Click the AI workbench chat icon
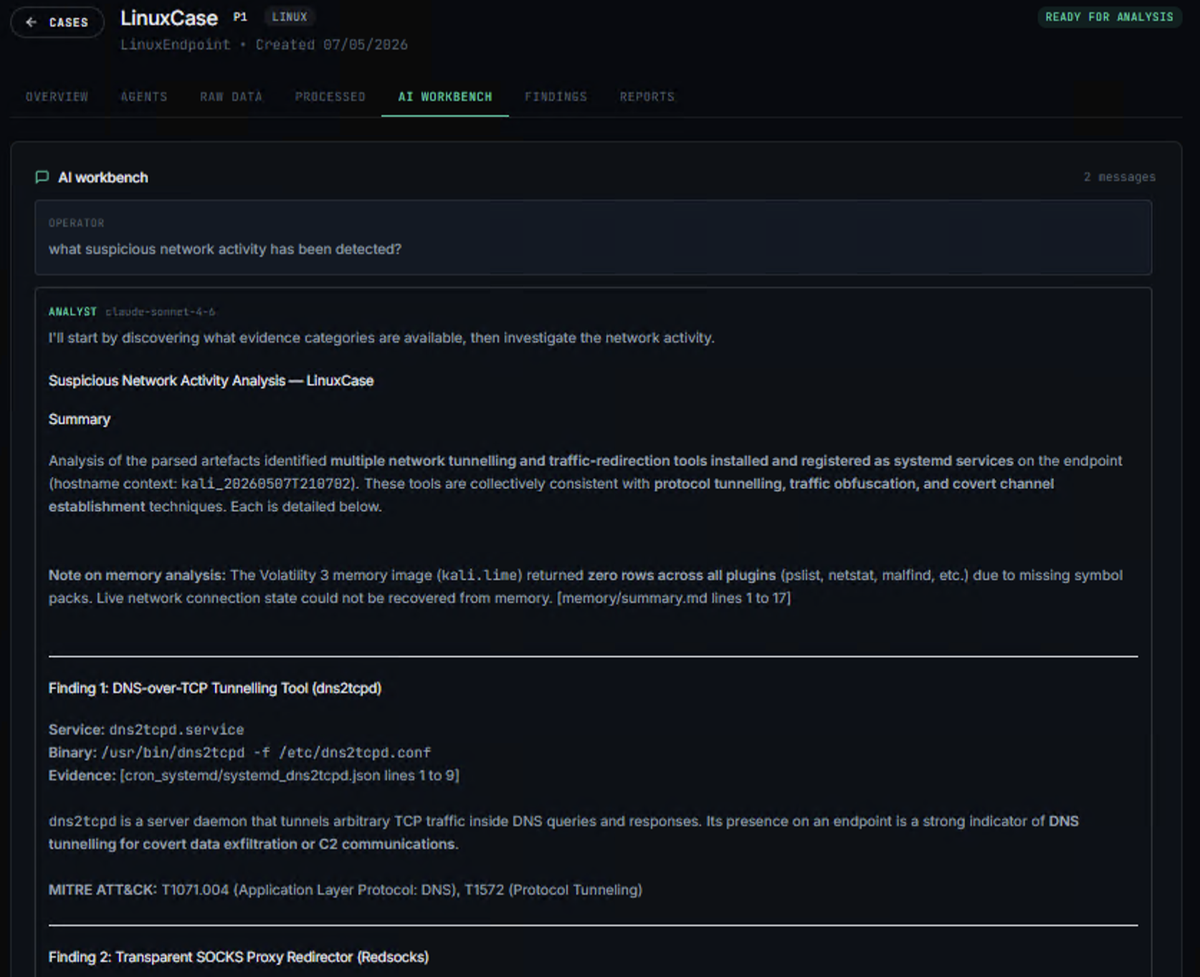 click(x=42, y=177)
